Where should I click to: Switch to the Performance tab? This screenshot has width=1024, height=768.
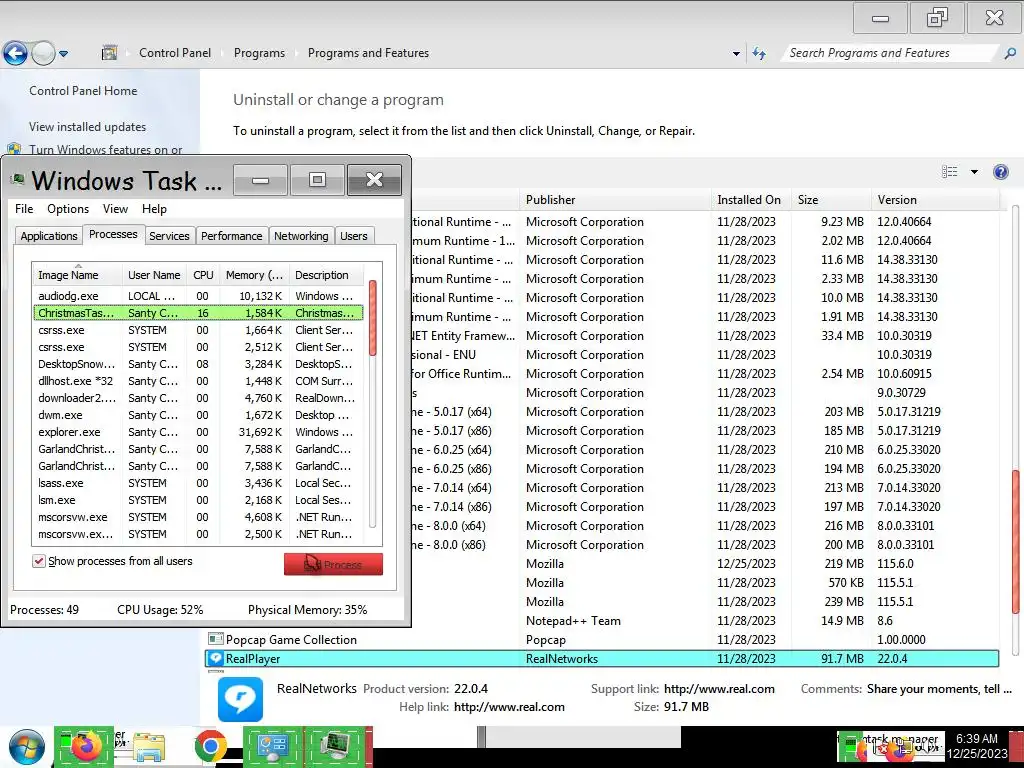point(231,236)
